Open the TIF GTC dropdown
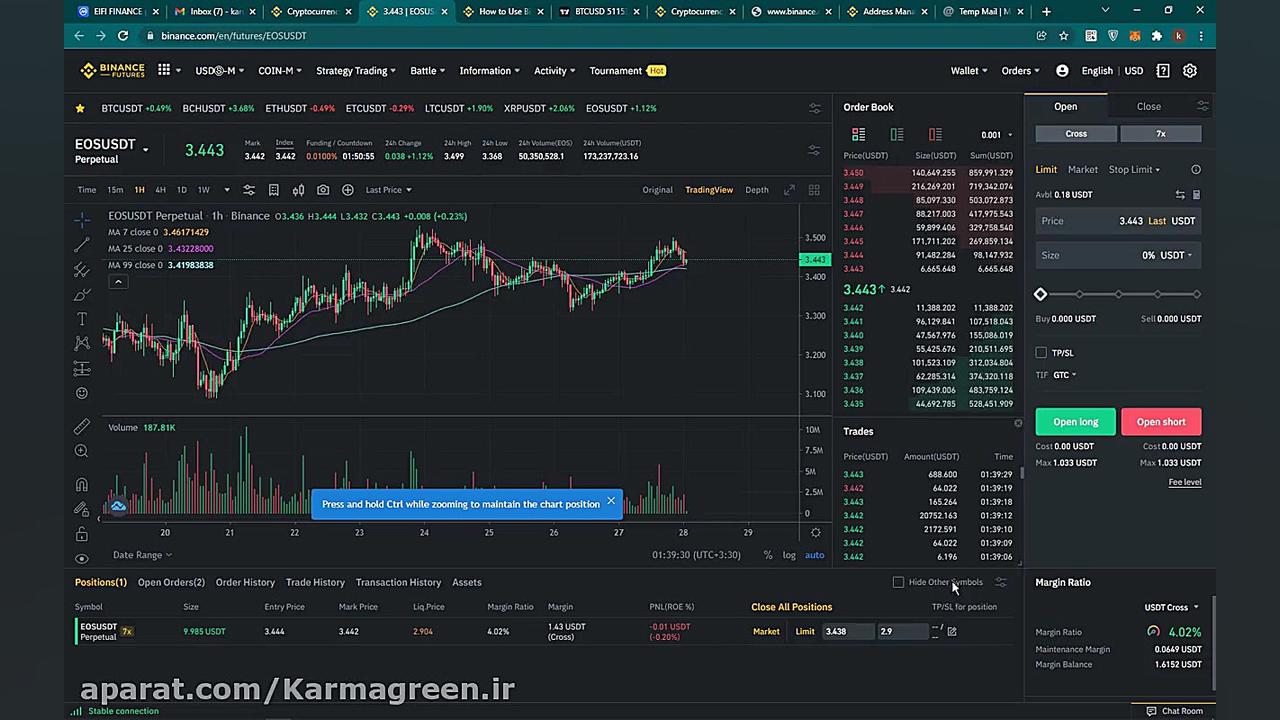This screenshot has height=720, width=1280. coord(1064,375)
